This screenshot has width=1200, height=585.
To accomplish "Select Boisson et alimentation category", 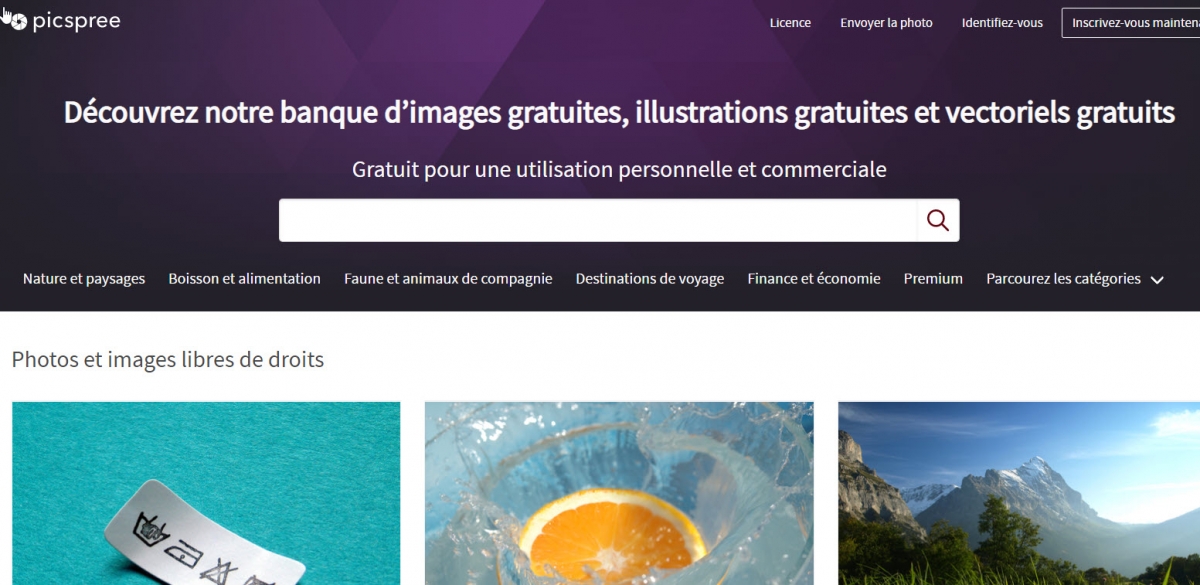I will pos(244,279).
